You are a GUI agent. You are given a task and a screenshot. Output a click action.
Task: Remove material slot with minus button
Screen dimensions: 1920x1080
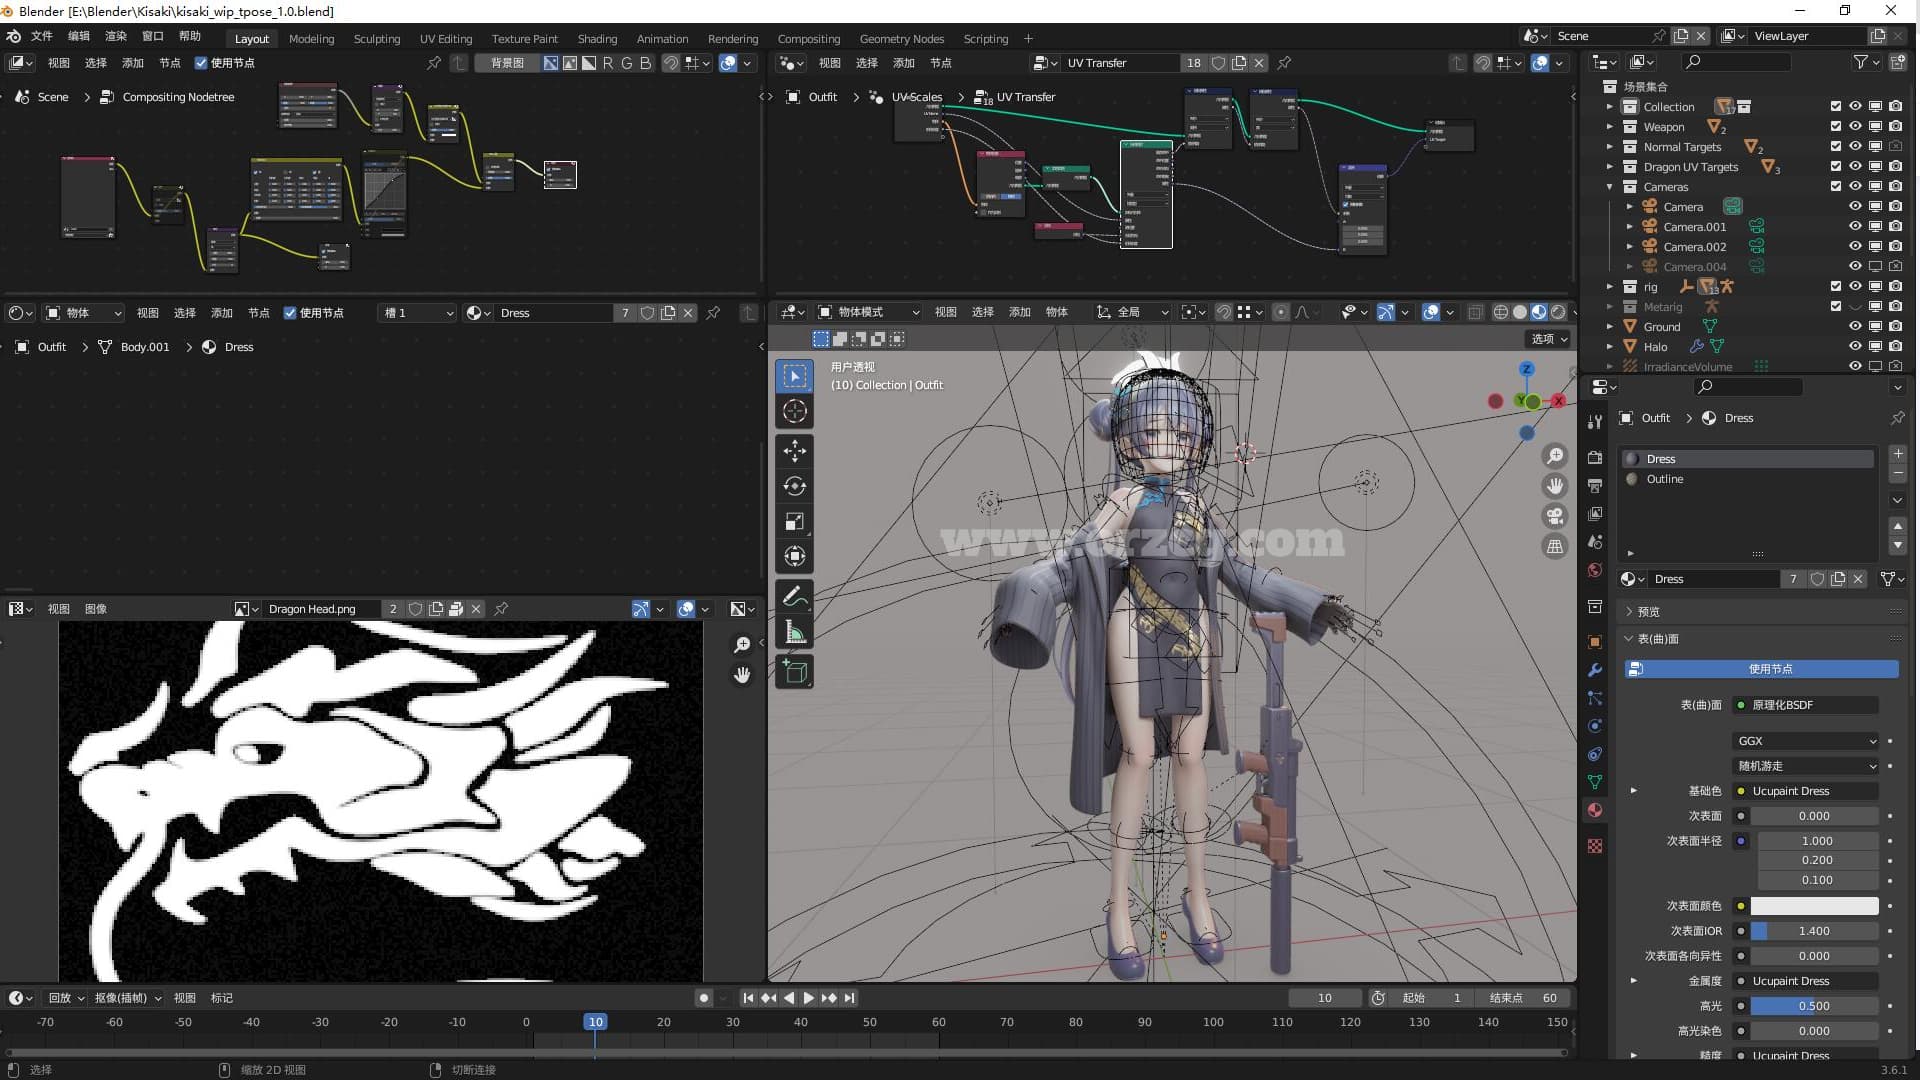click(1898, 474)
